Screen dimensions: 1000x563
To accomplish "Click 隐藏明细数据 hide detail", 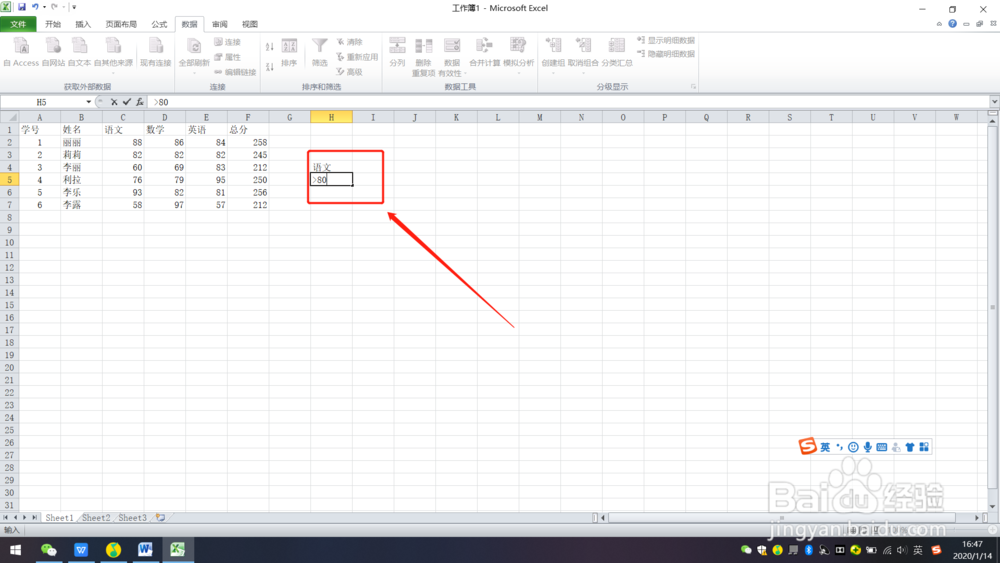I will (666, 54).
